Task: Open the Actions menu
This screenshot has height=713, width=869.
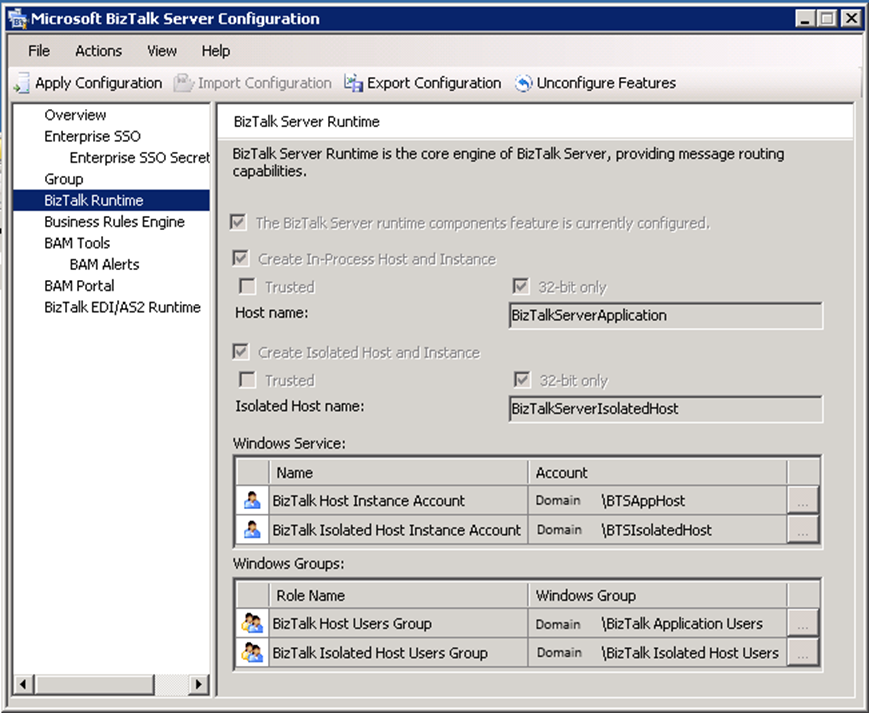Action: [x=98, y=51]
